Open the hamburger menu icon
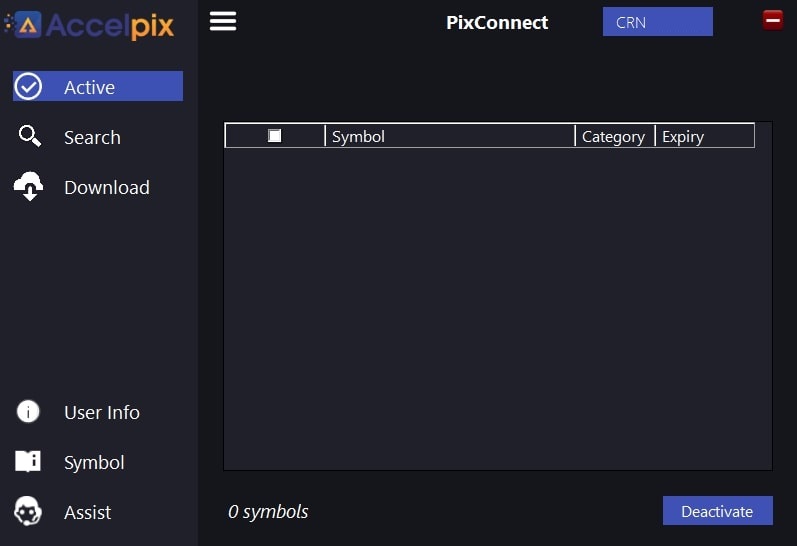The width and height of the screenshot is (797, 546). coord(223,21)
